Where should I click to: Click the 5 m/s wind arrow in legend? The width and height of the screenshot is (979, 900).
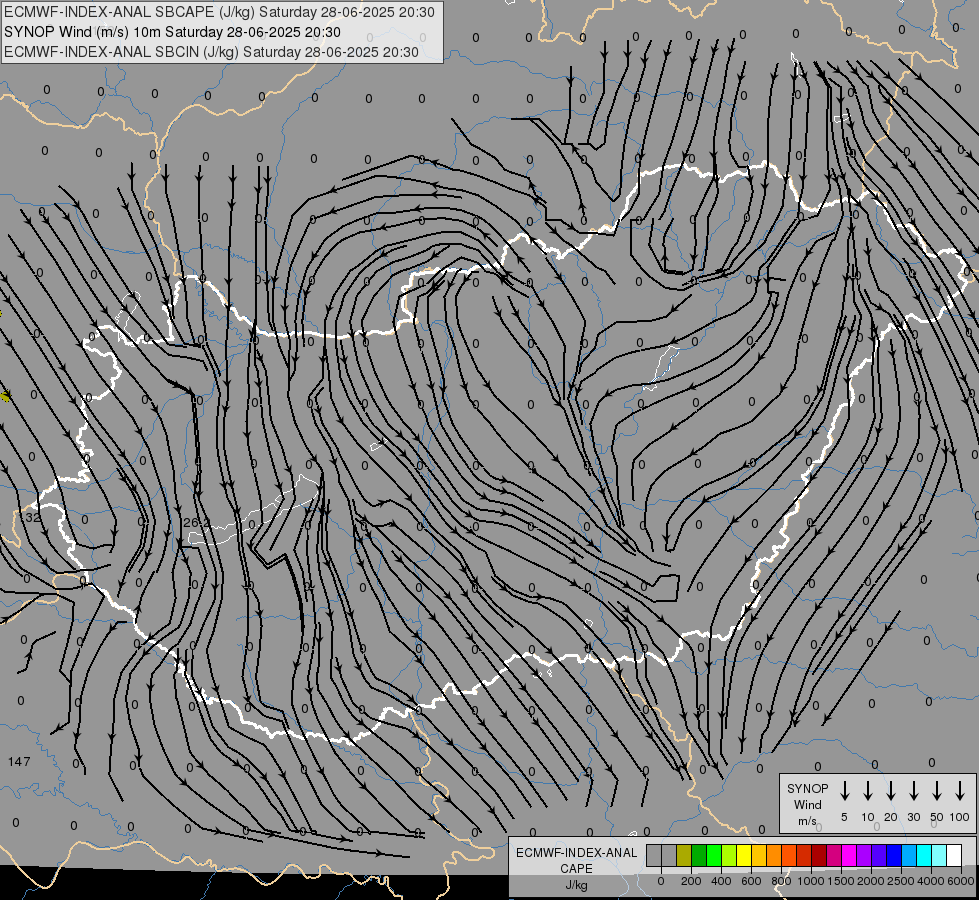coord(844,791)
